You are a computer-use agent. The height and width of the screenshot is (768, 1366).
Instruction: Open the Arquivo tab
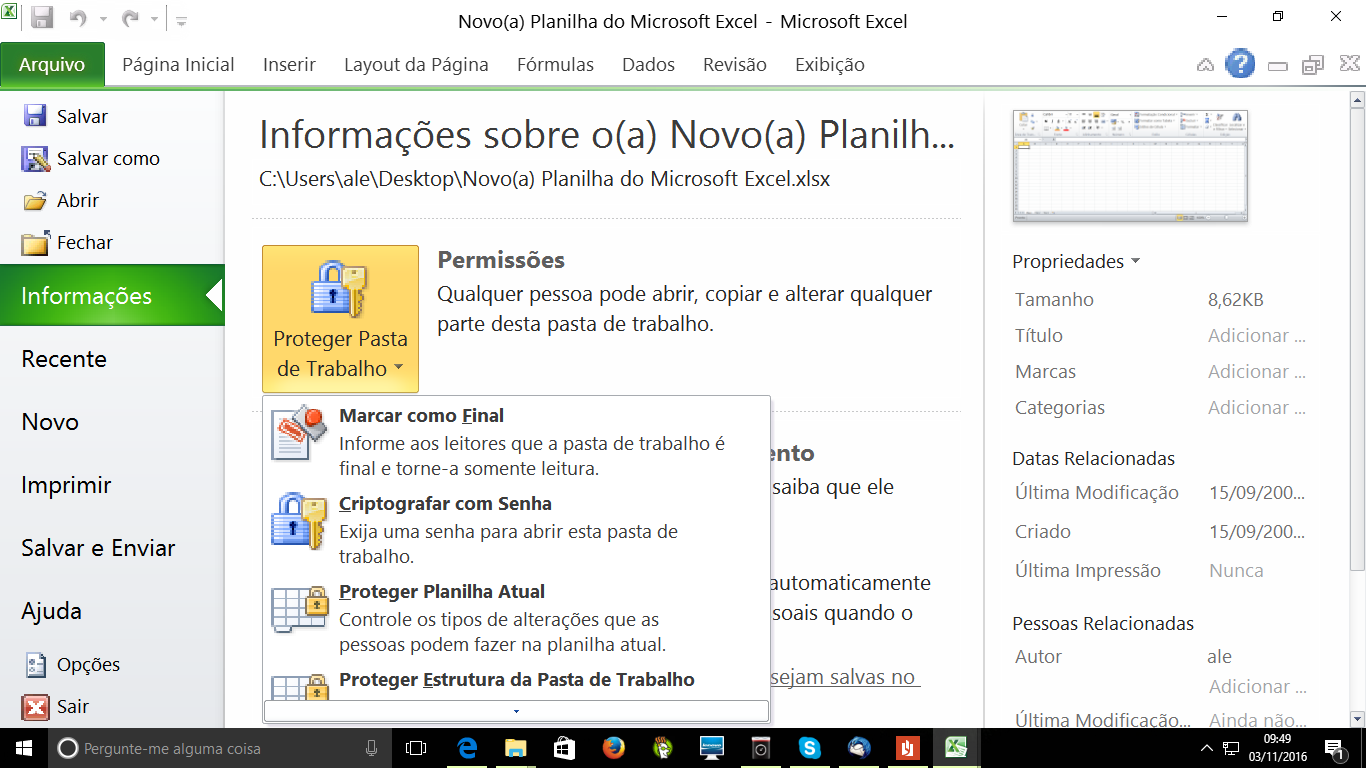52,65
